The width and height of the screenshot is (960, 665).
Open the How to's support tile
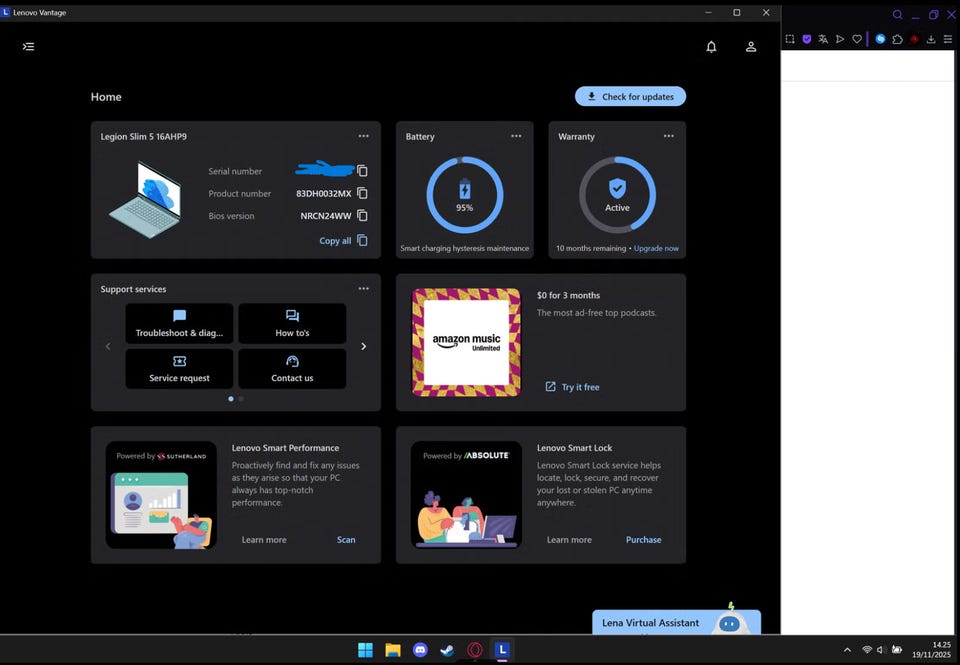[292, 323]
